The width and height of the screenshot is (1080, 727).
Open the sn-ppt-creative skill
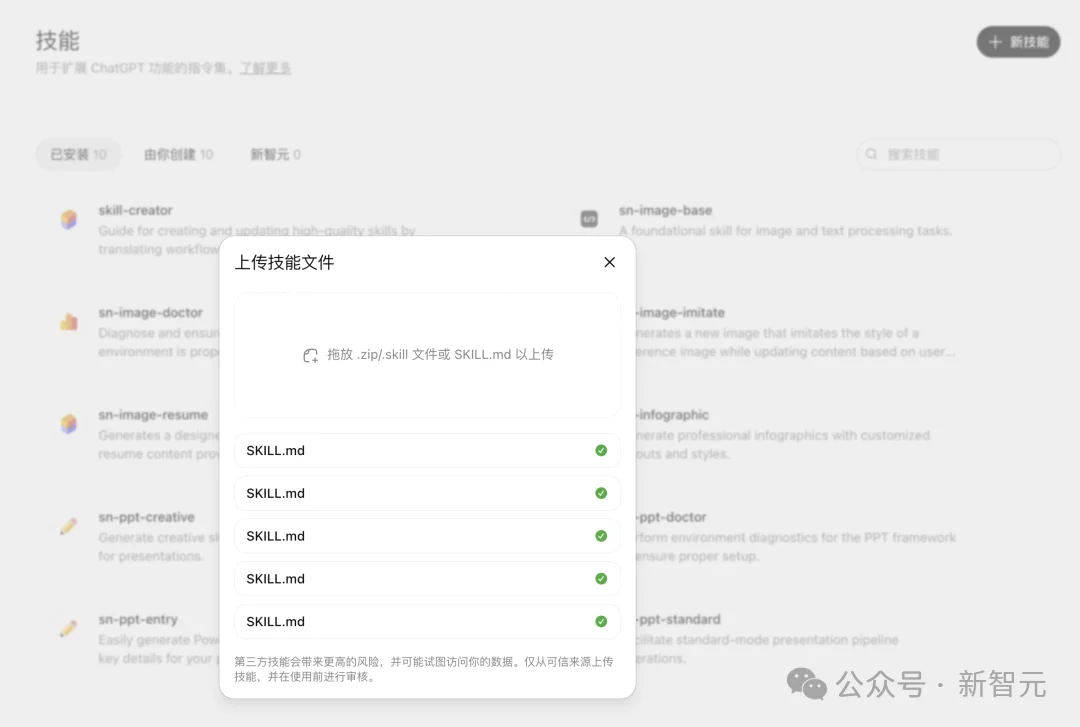[146, 517]
